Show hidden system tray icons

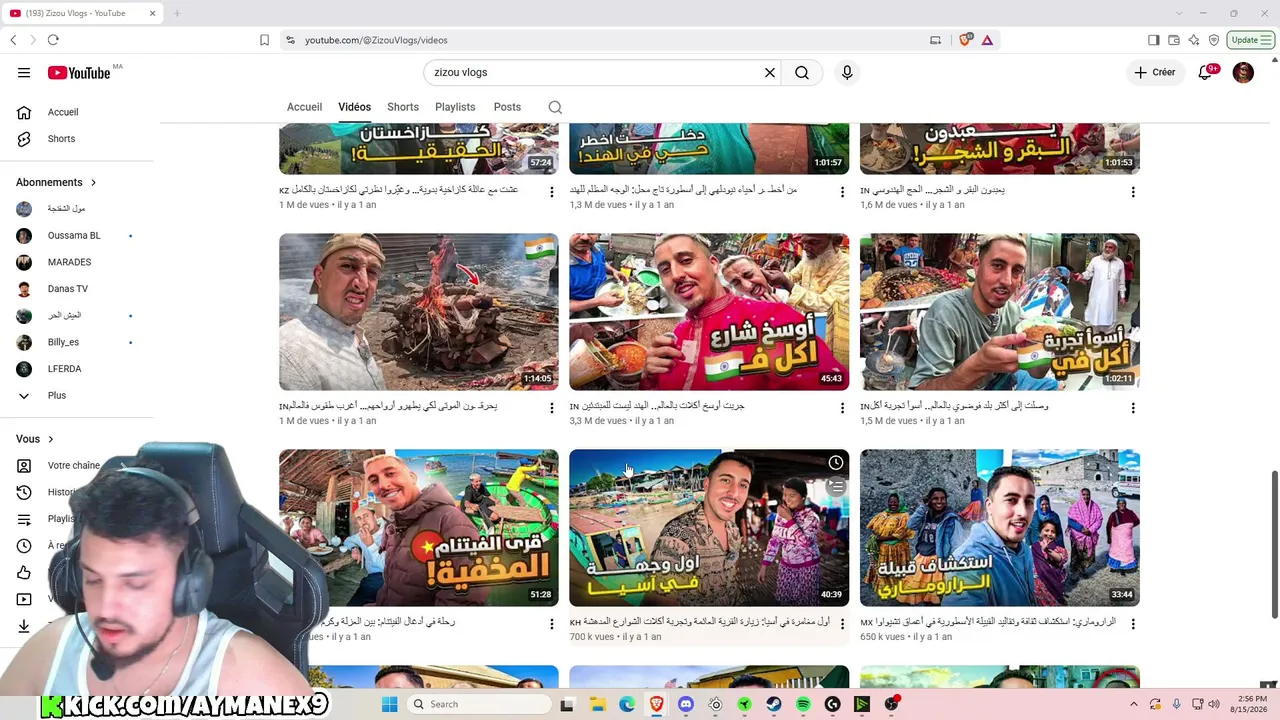(1133, 704)
